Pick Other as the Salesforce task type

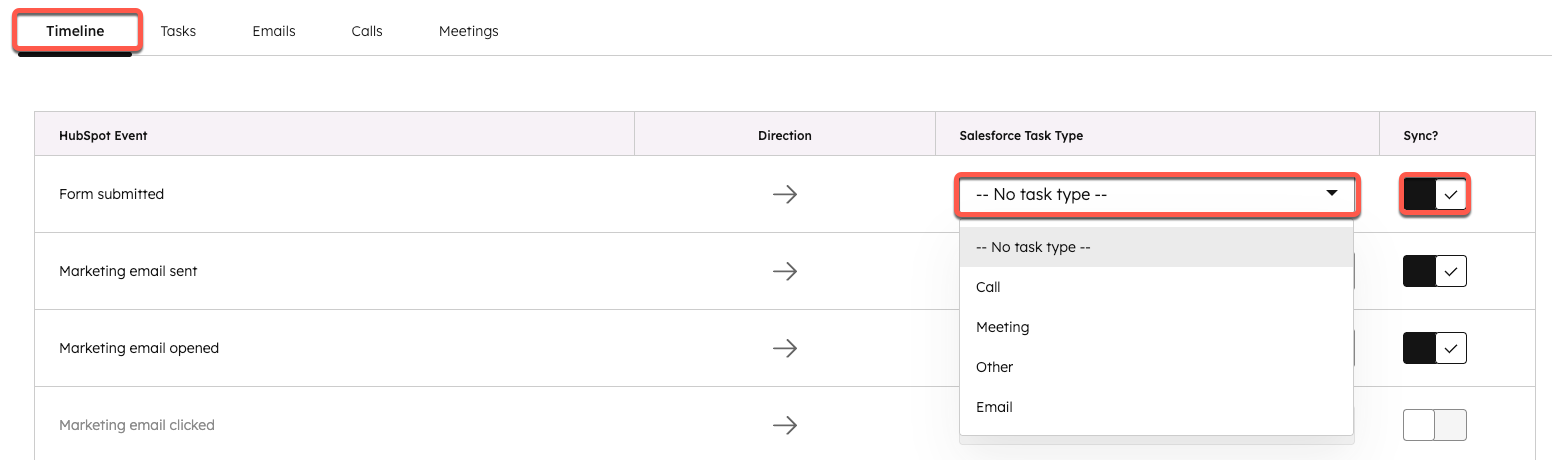point(994,367)
